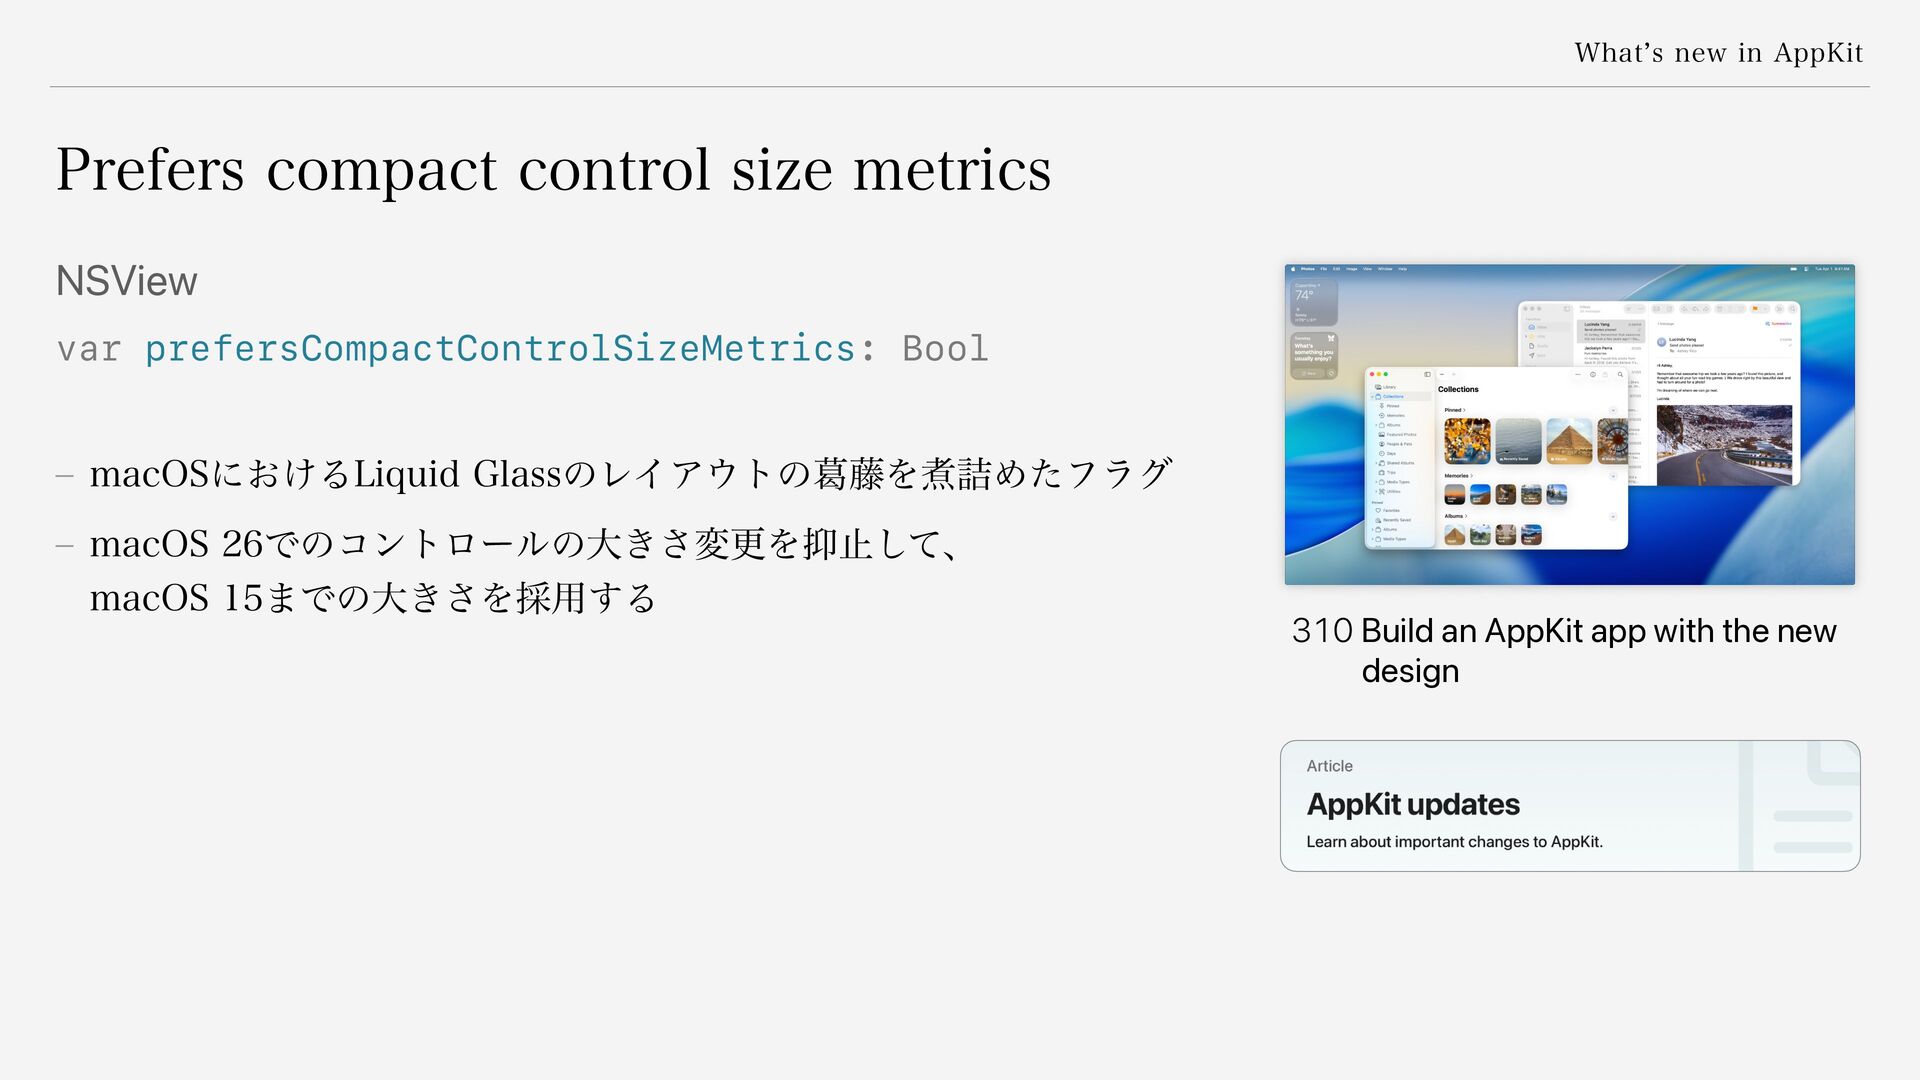Open the pyramid pinned collection thumbnail
This screenshot has width=1920, height=1080.
click(x=1569, y=441)
